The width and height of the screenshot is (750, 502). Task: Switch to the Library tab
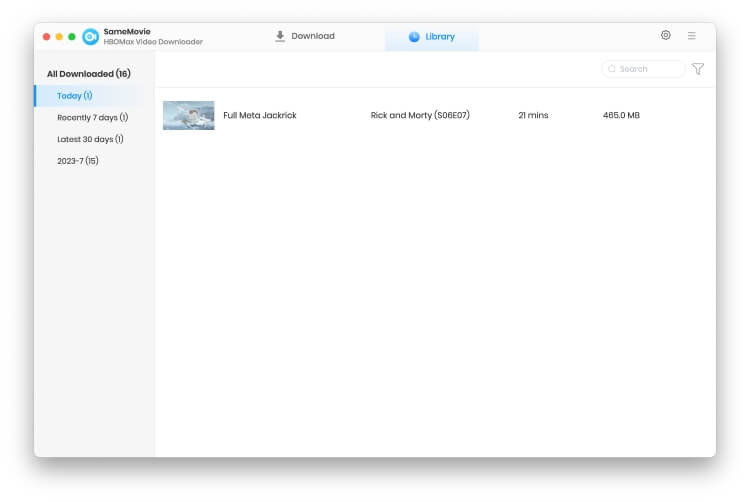pyautogui.click(x=431, y=37)
